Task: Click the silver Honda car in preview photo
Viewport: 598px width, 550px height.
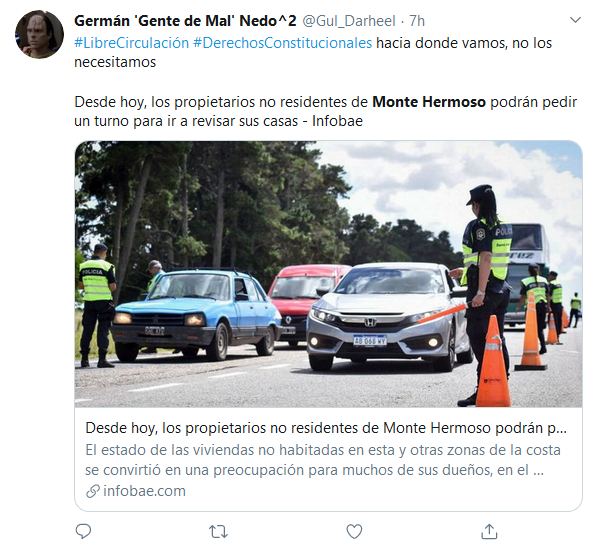Action: 389,317
